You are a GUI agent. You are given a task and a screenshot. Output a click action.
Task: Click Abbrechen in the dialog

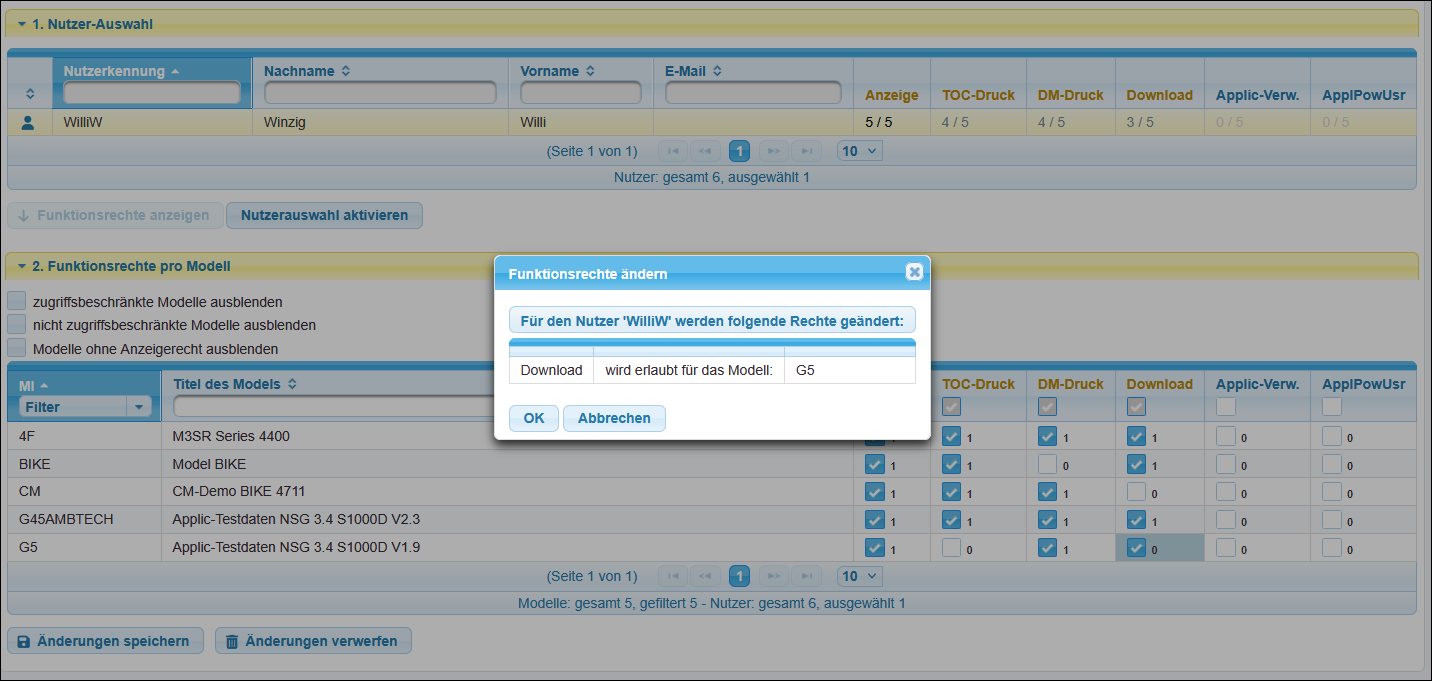pos(614,418)
